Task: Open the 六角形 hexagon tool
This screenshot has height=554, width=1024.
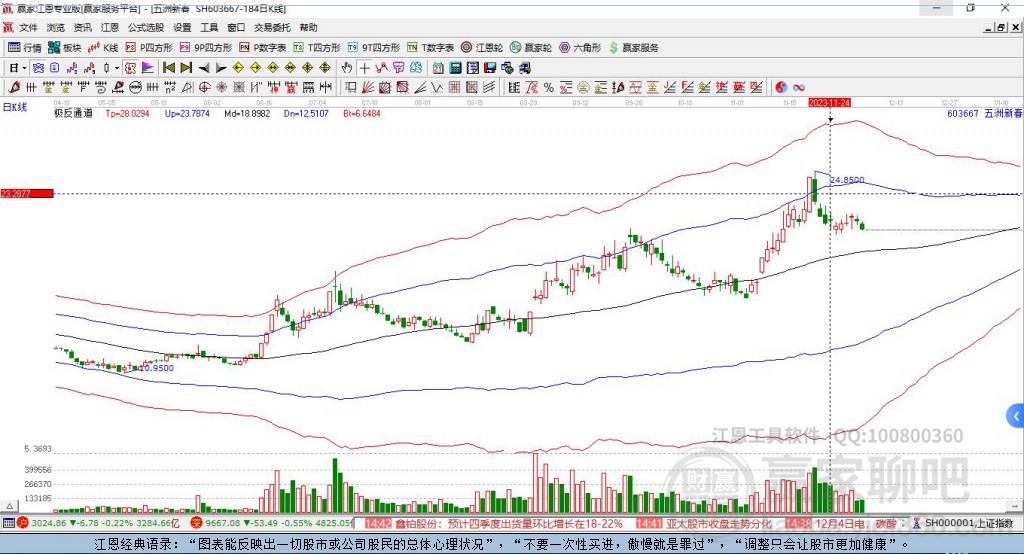Action: 580,48
